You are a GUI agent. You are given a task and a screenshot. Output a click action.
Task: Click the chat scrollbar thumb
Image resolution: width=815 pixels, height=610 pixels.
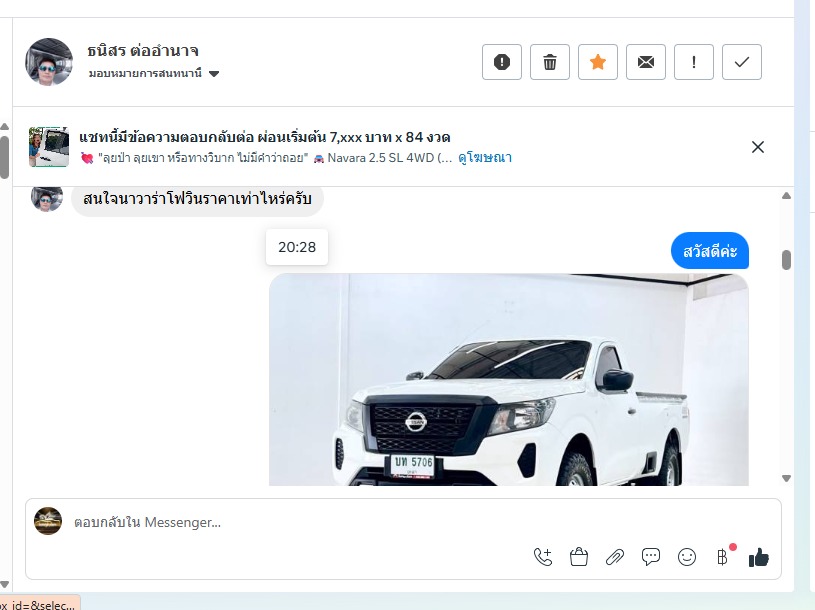(786, 260)
